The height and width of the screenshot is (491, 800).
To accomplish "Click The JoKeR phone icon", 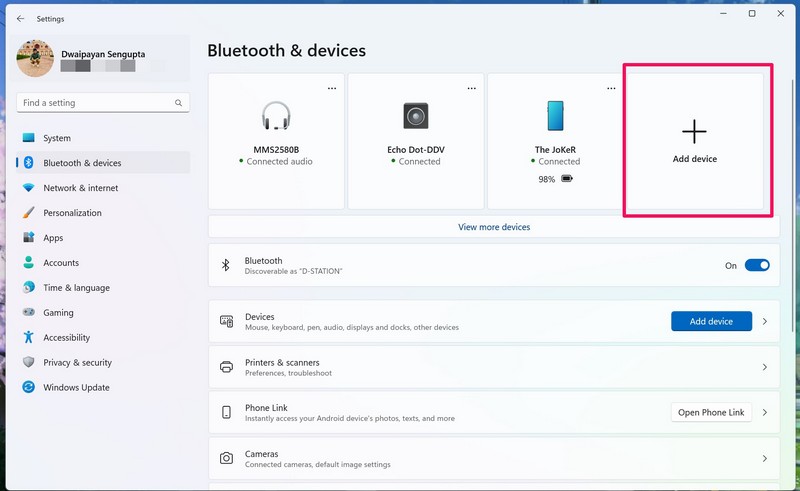I will pos(555,116).
